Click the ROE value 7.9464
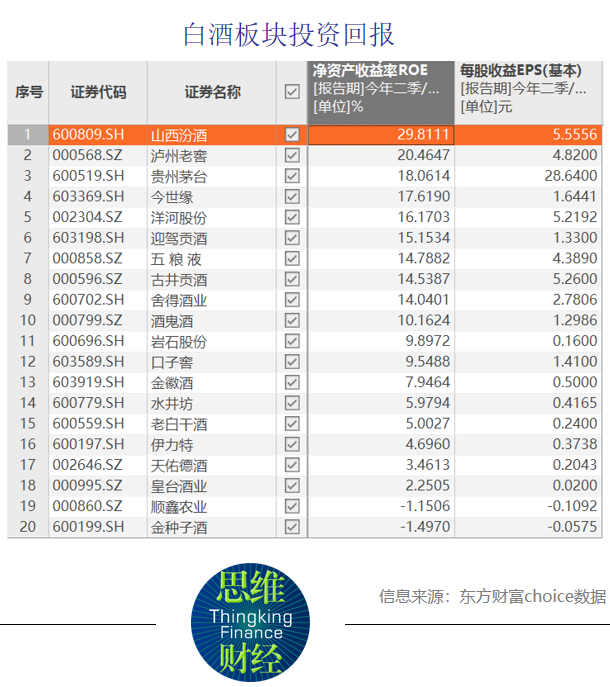Image resolution: width=610 pixels, height=687 pixels. point(427,382)
